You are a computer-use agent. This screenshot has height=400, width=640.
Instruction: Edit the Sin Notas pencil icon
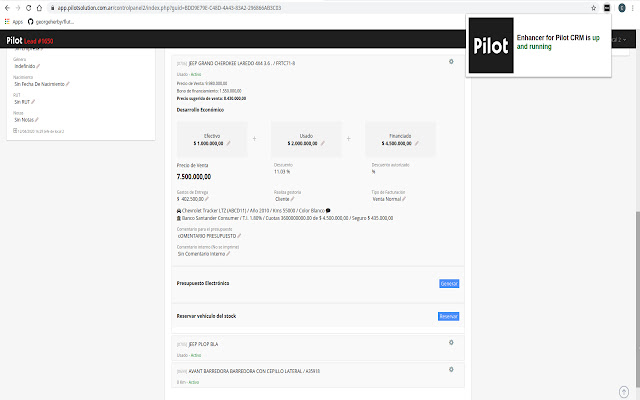pyautogui.click(x=37, y=120)
